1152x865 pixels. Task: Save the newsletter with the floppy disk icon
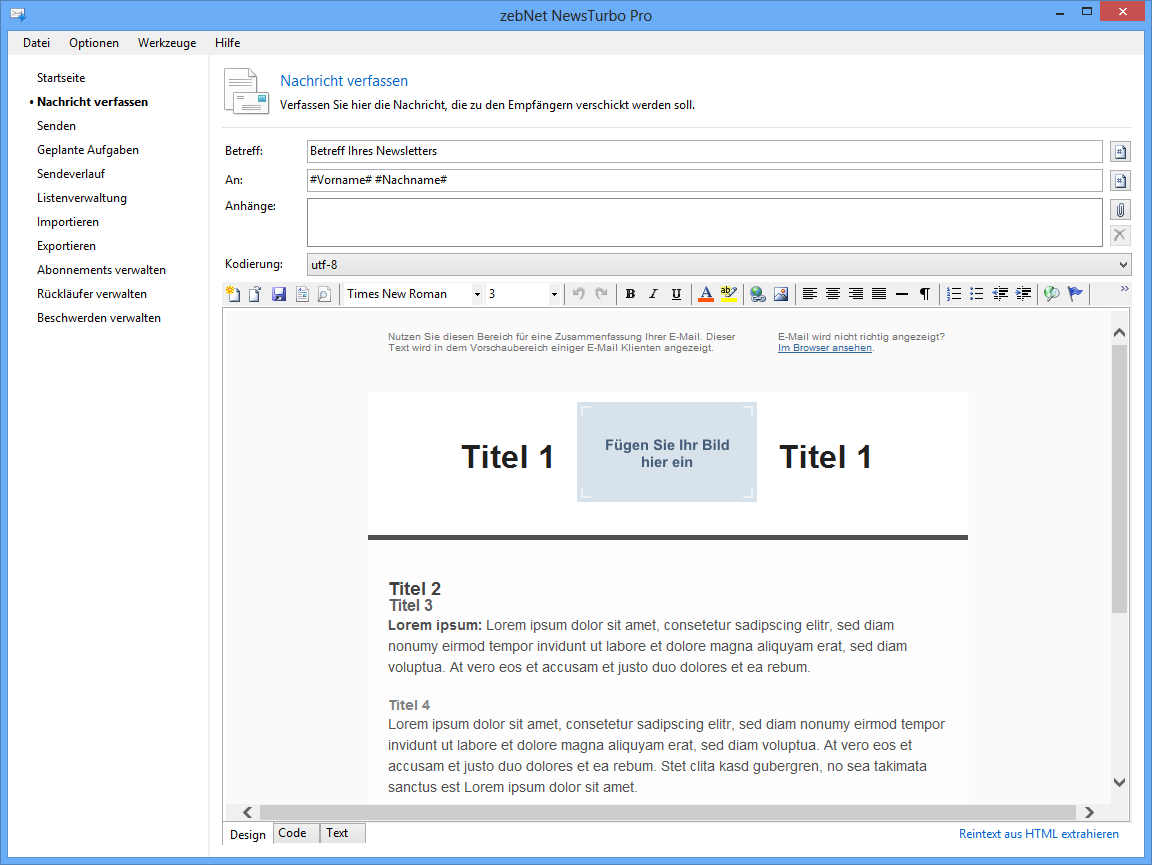tap(278, 294)
